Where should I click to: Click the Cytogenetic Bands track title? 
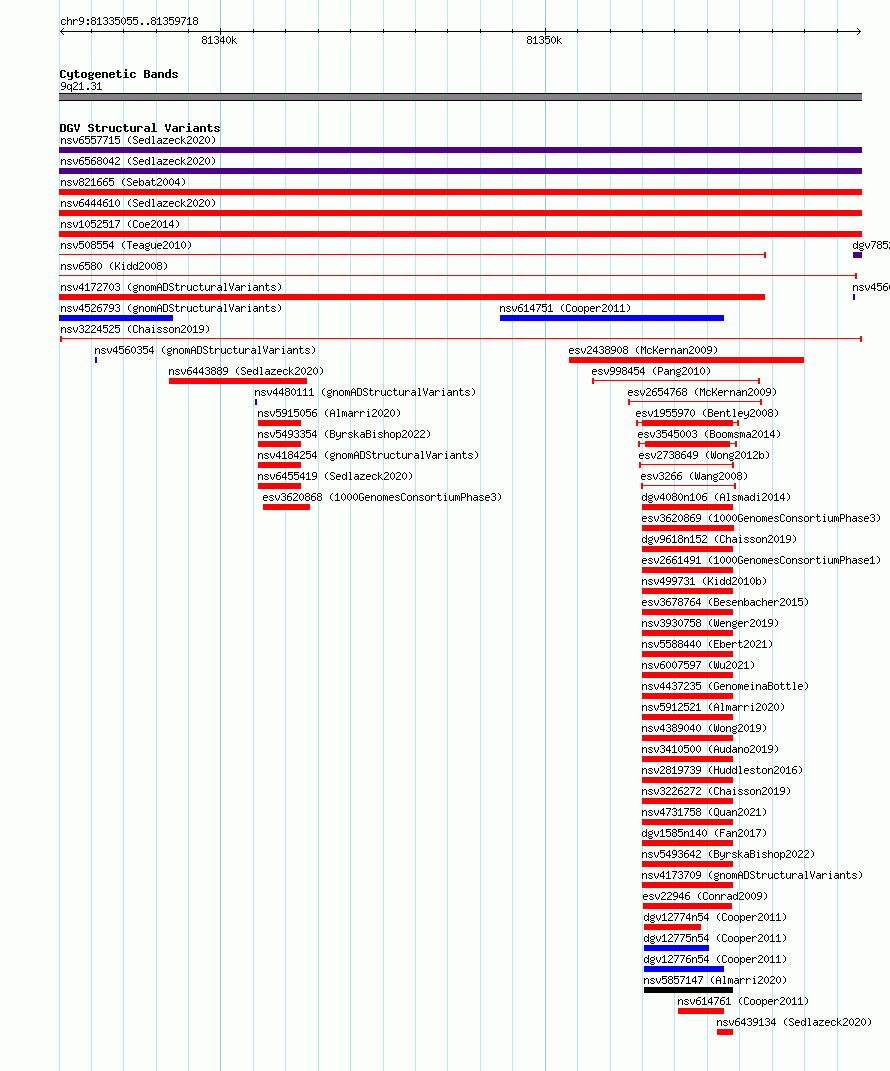click(x=119, y=74)
